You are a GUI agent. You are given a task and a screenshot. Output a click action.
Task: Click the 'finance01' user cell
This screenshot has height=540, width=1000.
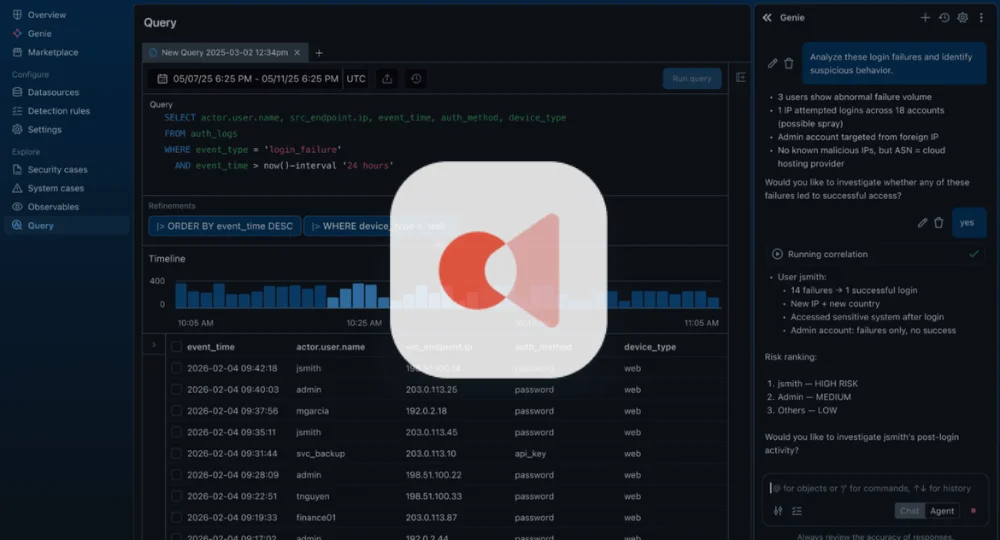coord(316,518)
